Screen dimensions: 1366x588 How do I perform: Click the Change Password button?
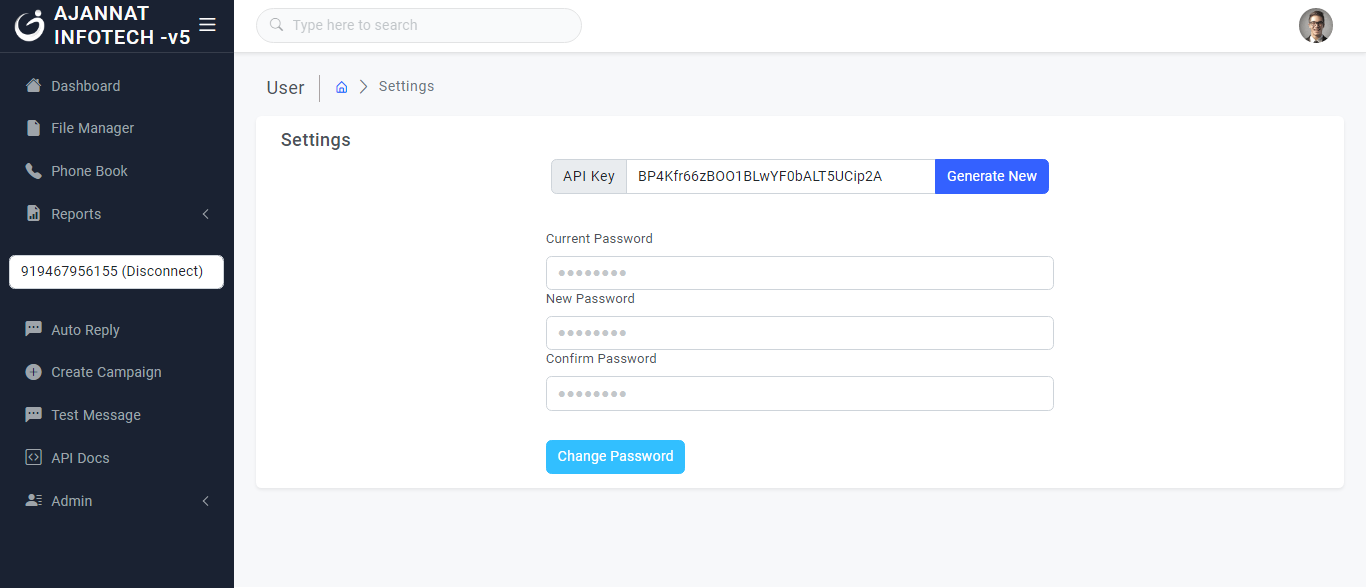pos(615,456)
